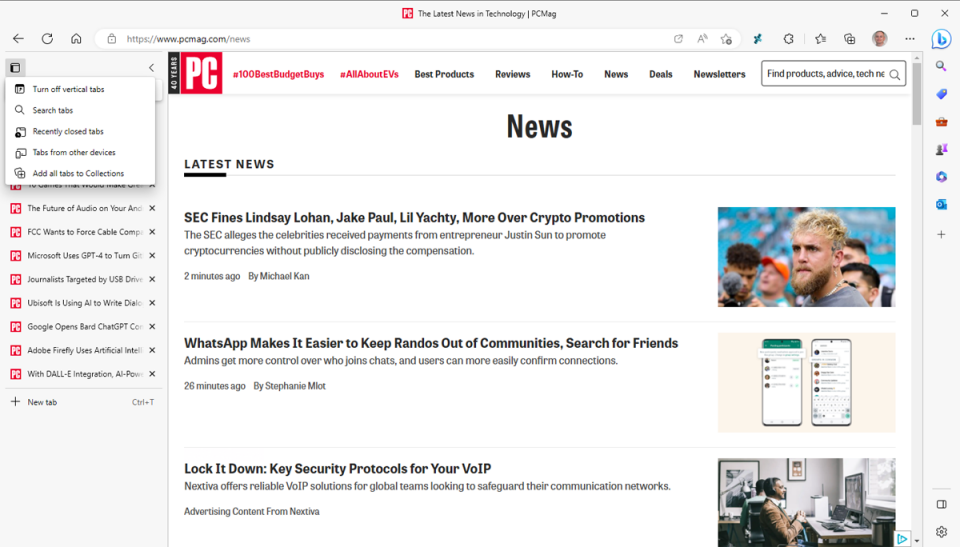
Task: Open sidebar settings gear icon
Action: [941, 532]
